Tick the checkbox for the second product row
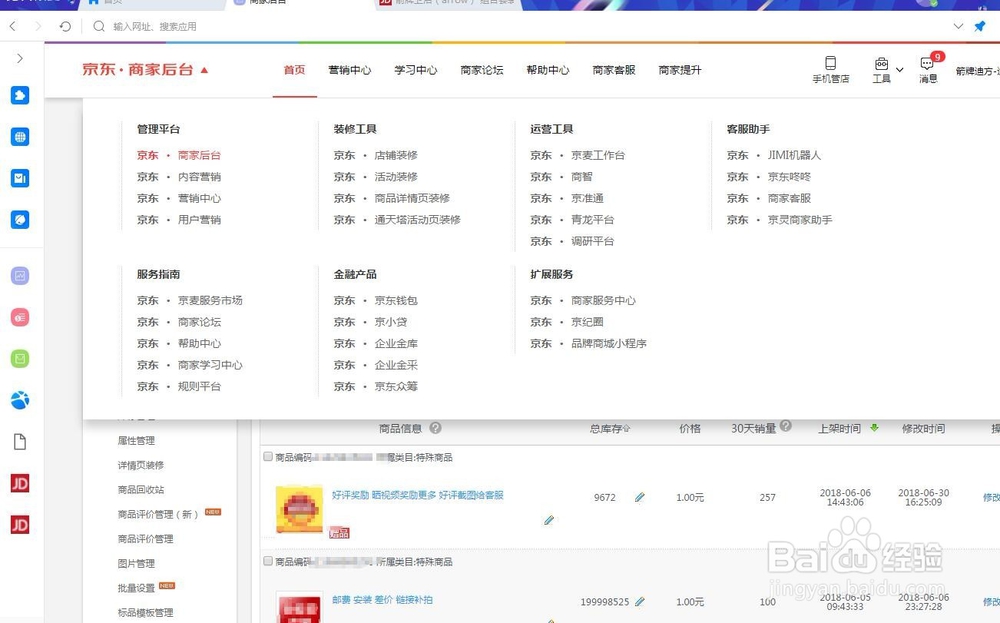 click(266, 562)
